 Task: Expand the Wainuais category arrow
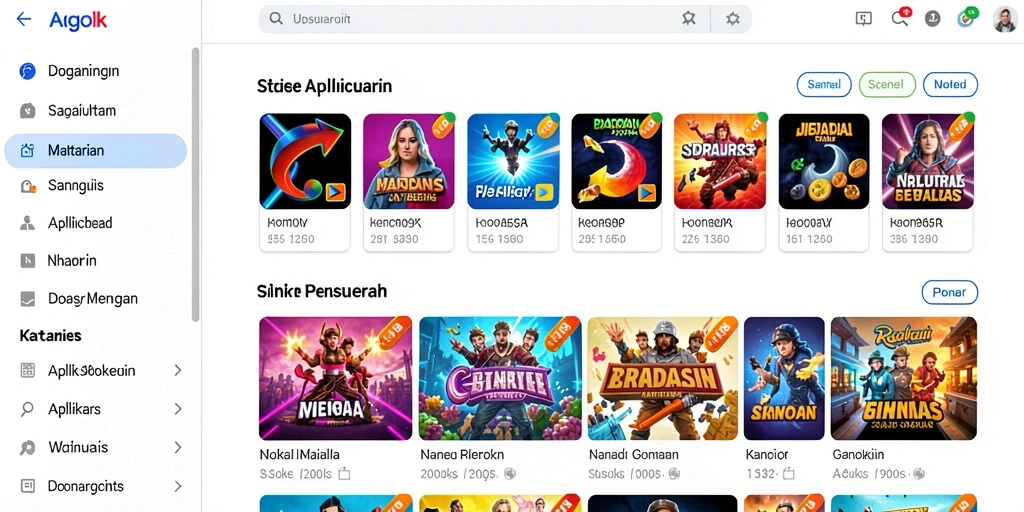[178, 447]
